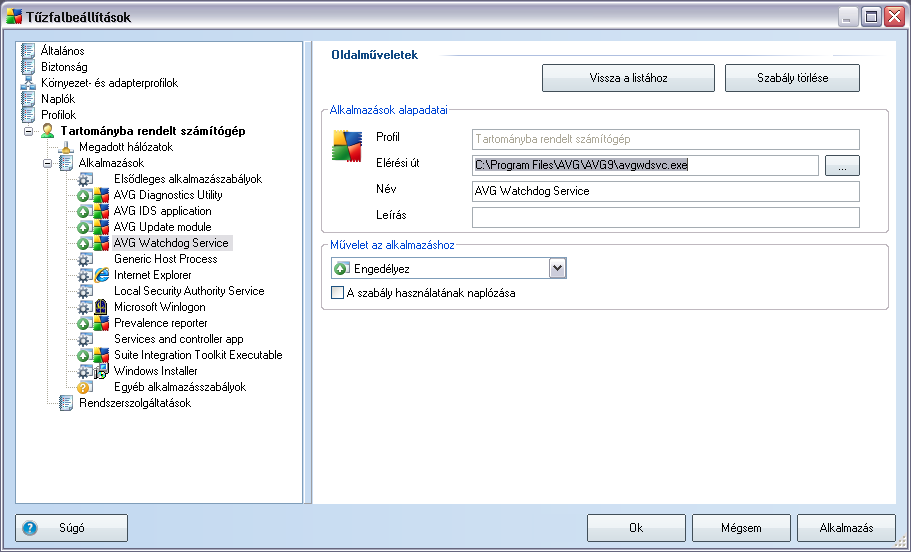Screen dimensions: 911x552
Task: Click the Név input field
Action: coord(665,191)
